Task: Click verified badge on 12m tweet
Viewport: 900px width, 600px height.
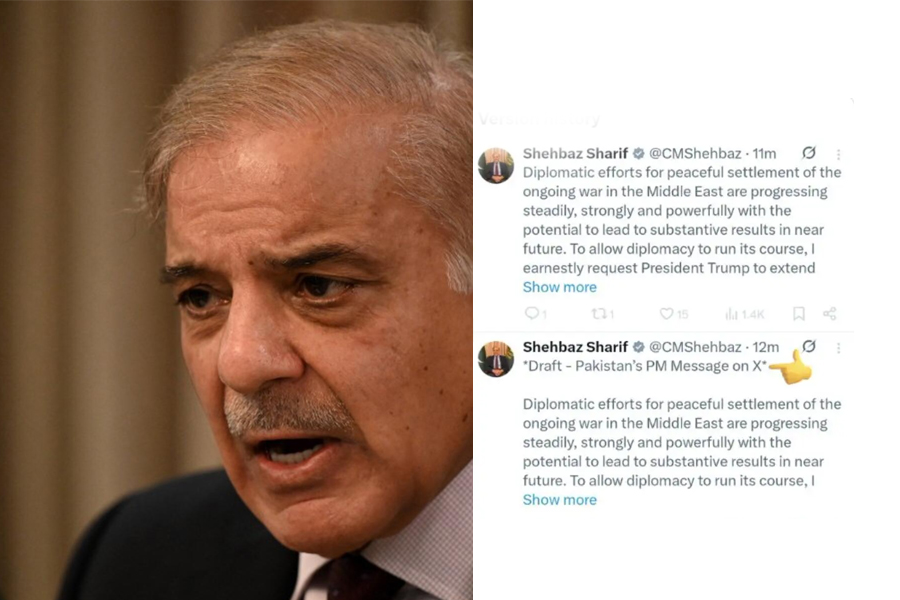Action: [638, 347]
